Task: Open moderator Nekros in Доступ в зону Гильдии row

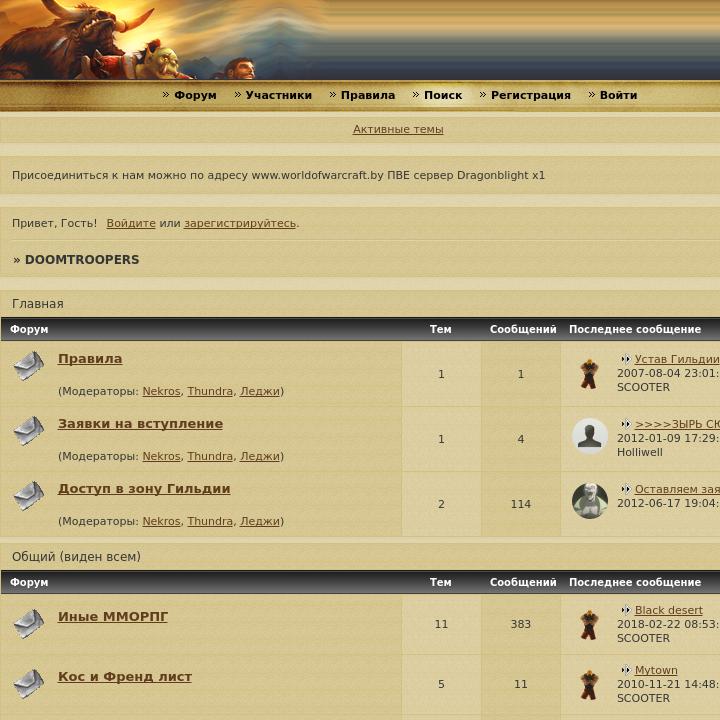Action: point(161,521)
